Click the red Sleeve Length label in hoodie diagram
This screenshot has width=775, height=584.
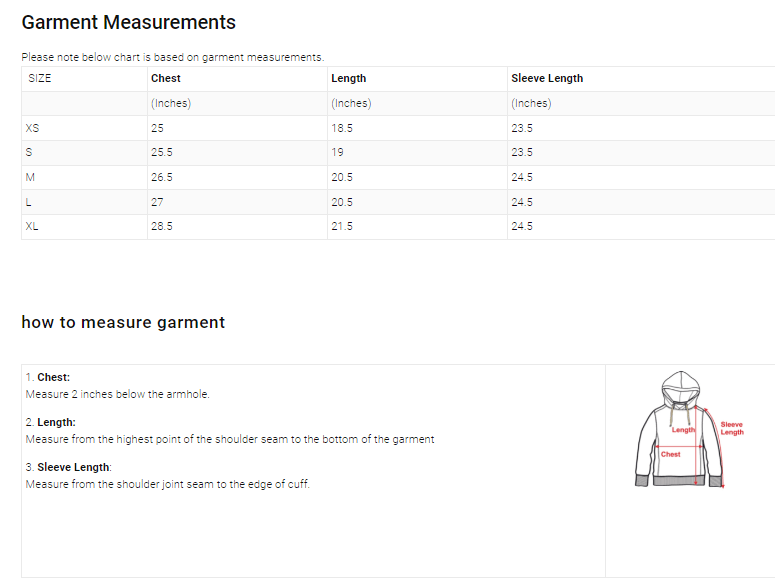click(732, 428)
